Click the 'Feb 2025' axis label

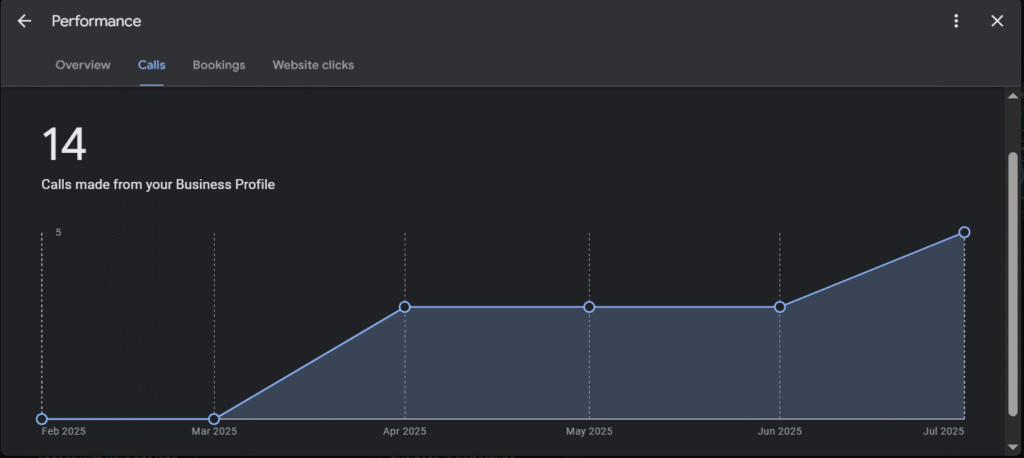(63, 432)
